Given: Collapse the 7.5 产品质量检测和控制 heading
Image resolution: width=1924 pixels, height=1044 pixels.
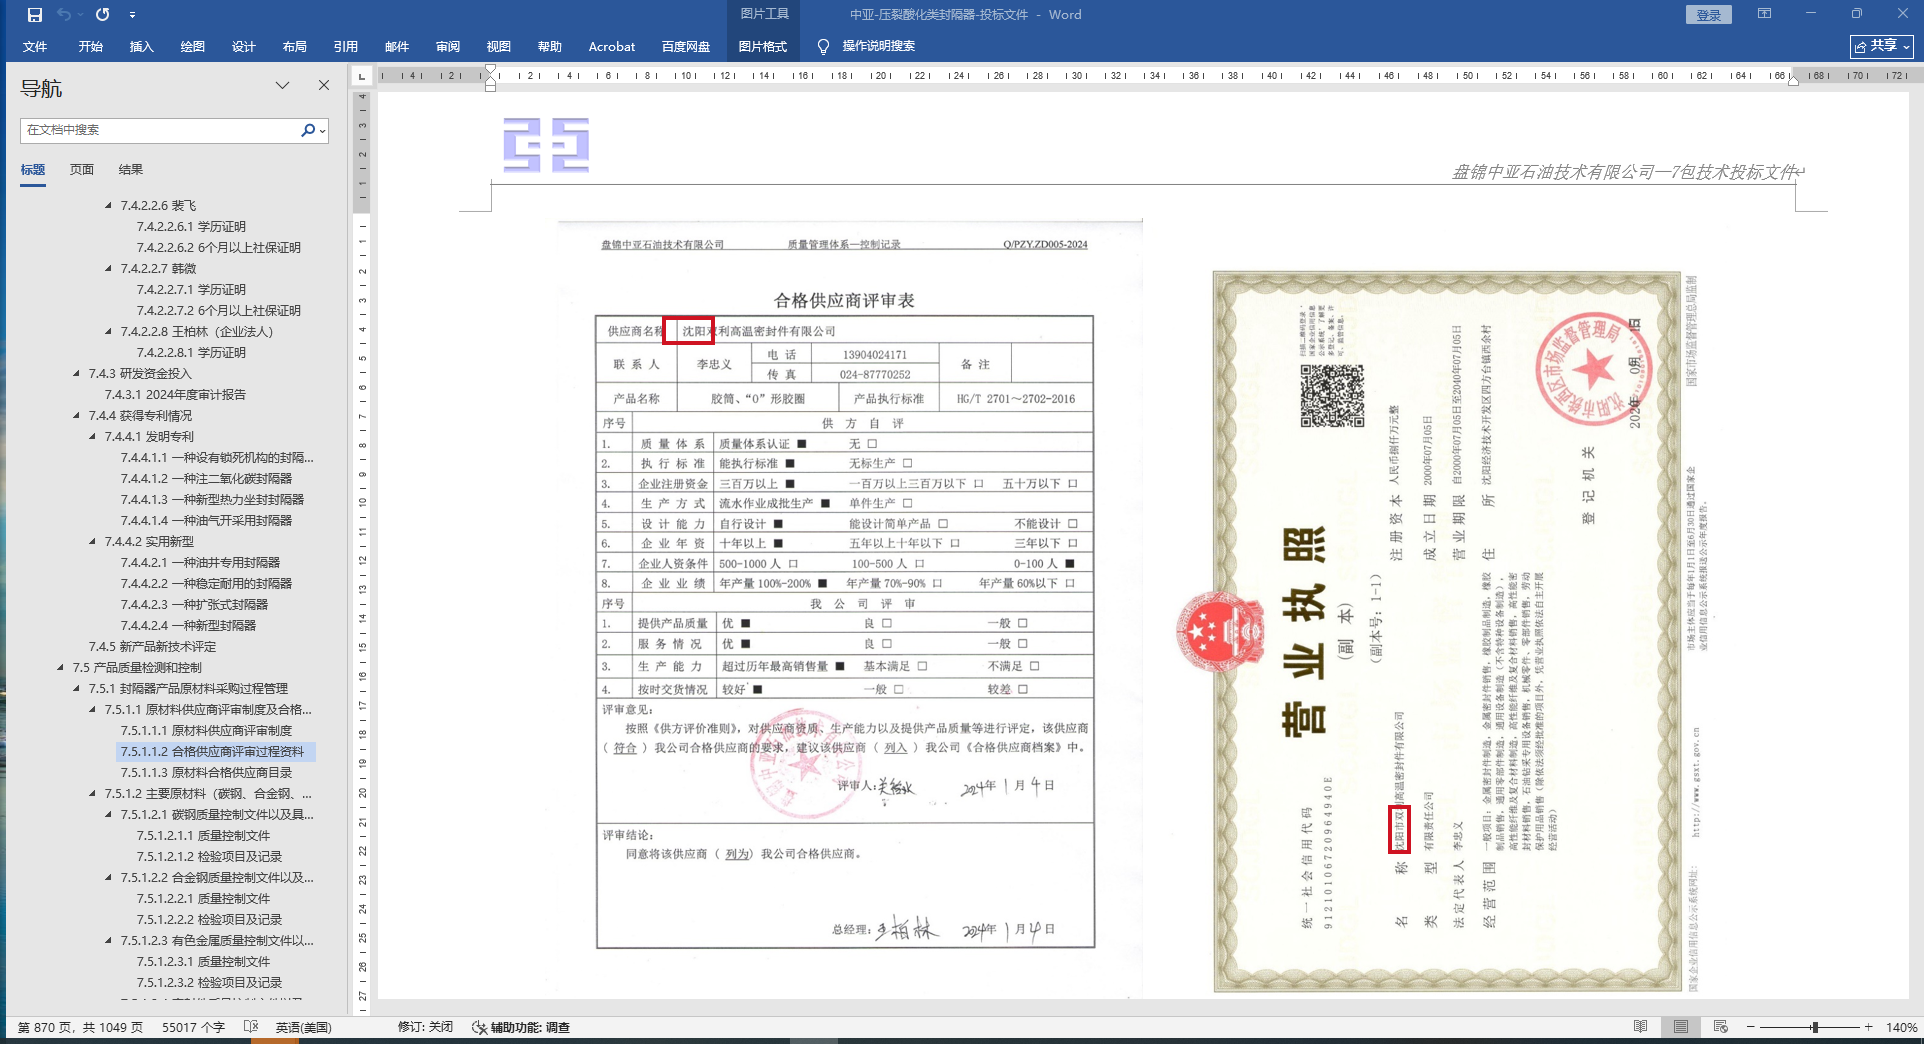Looking at the screenshot, I should pos(61,668).
